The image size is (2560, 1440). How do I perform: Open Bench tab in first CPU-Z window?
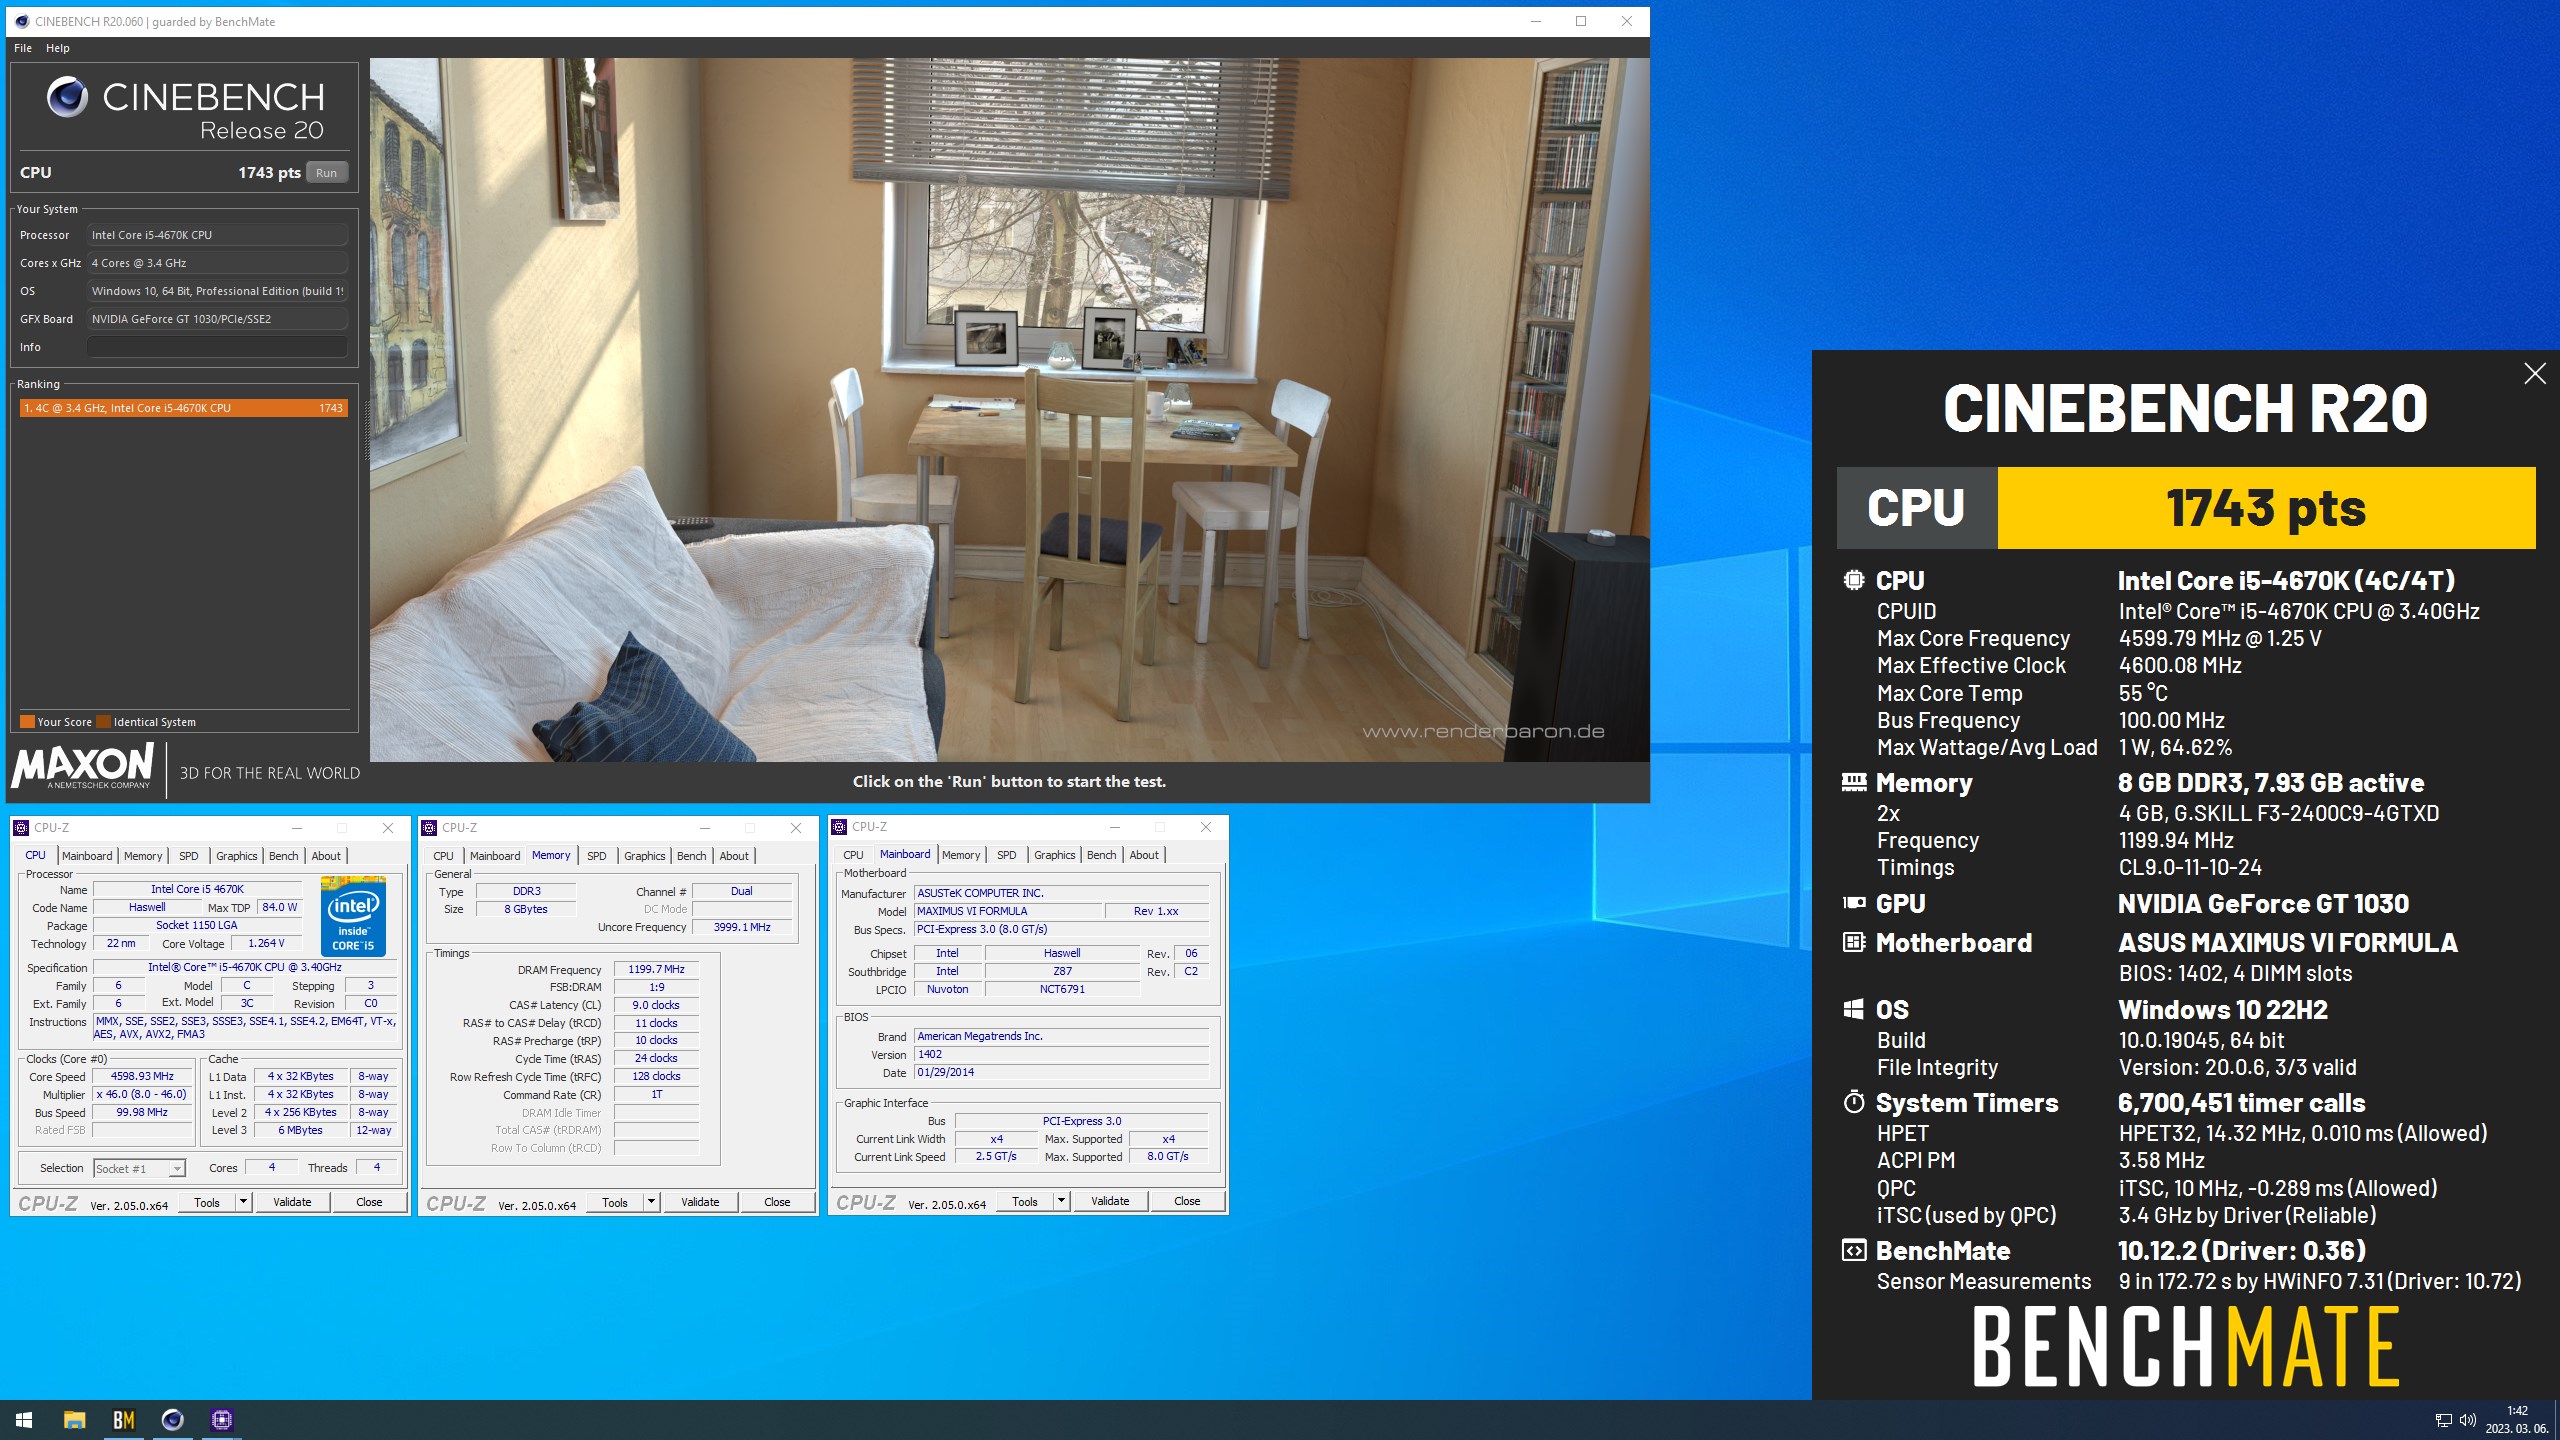pyautogui.click(x=284, y=856)
